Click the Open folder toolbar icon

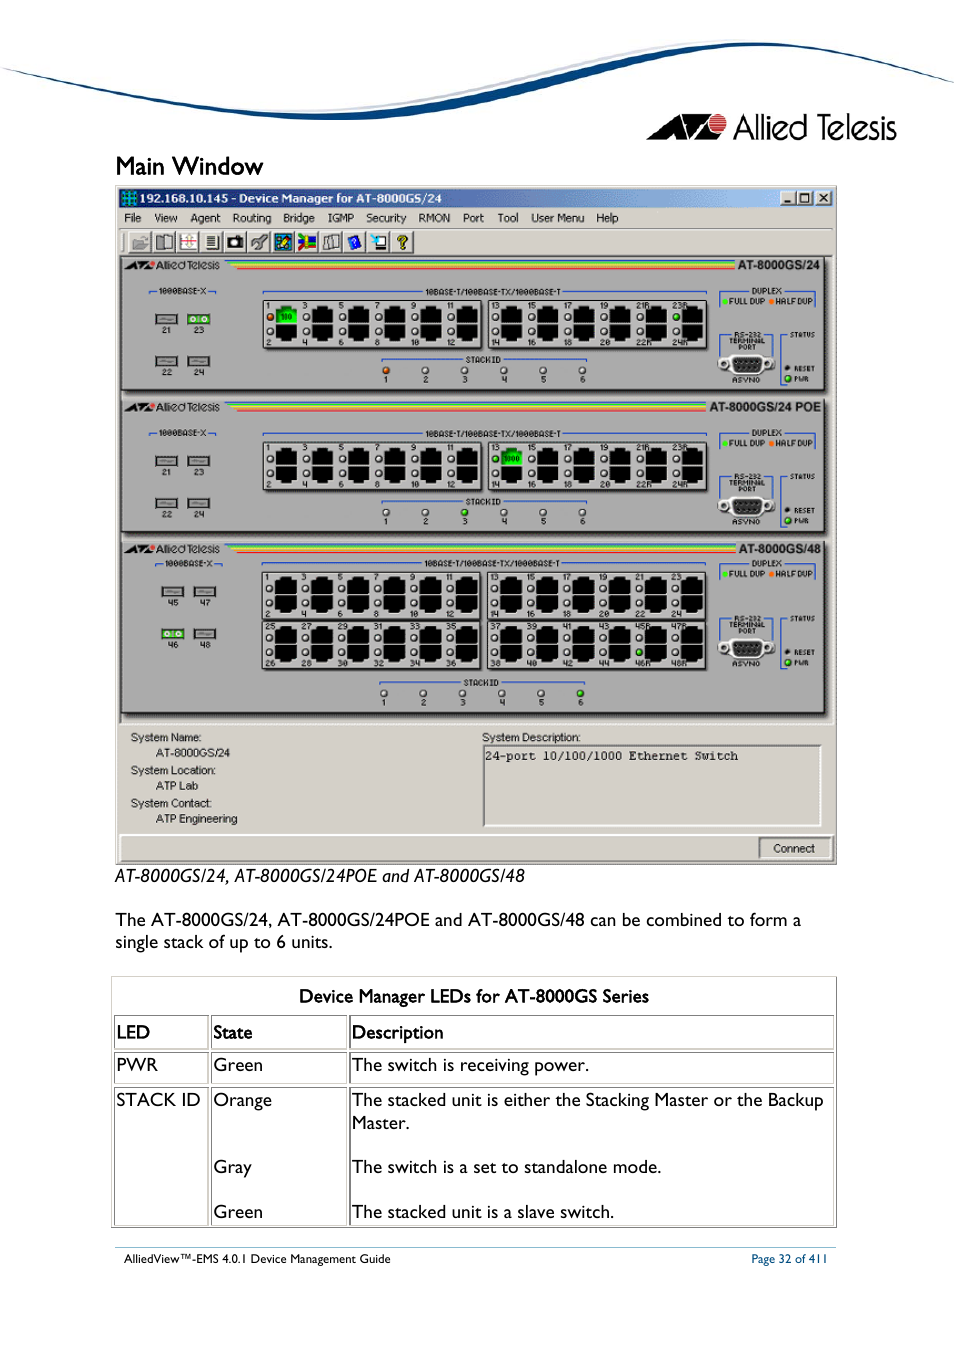140,242
